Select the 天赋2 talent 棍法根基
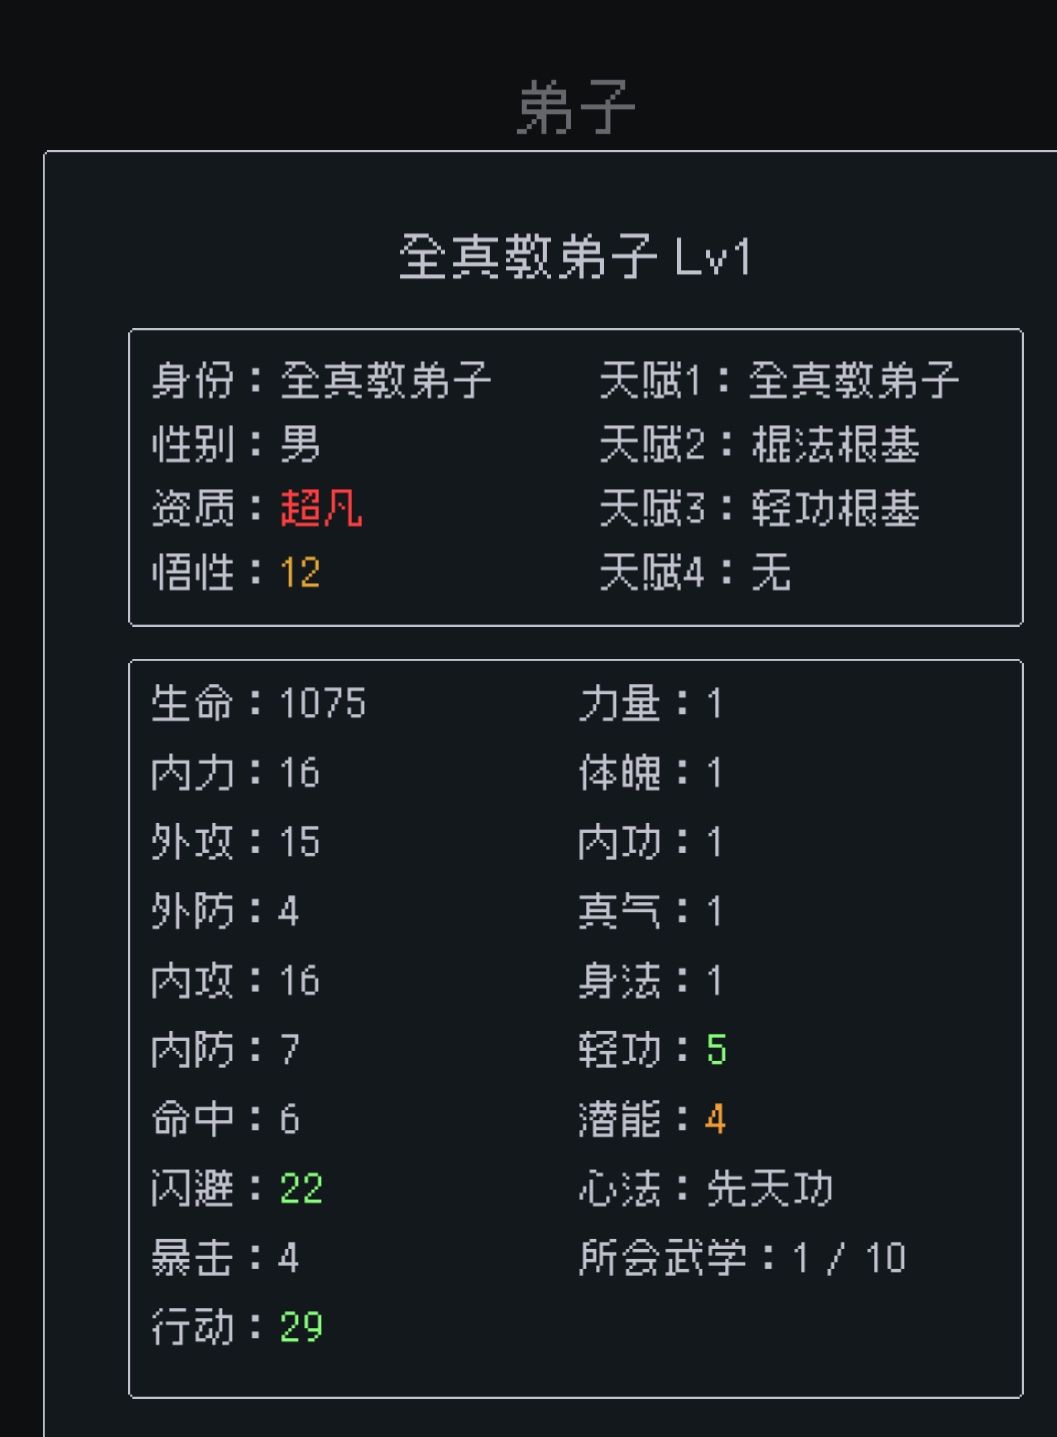Image resolution: width=1057 pixels, height=1437 pixels. tap(835, 445)
